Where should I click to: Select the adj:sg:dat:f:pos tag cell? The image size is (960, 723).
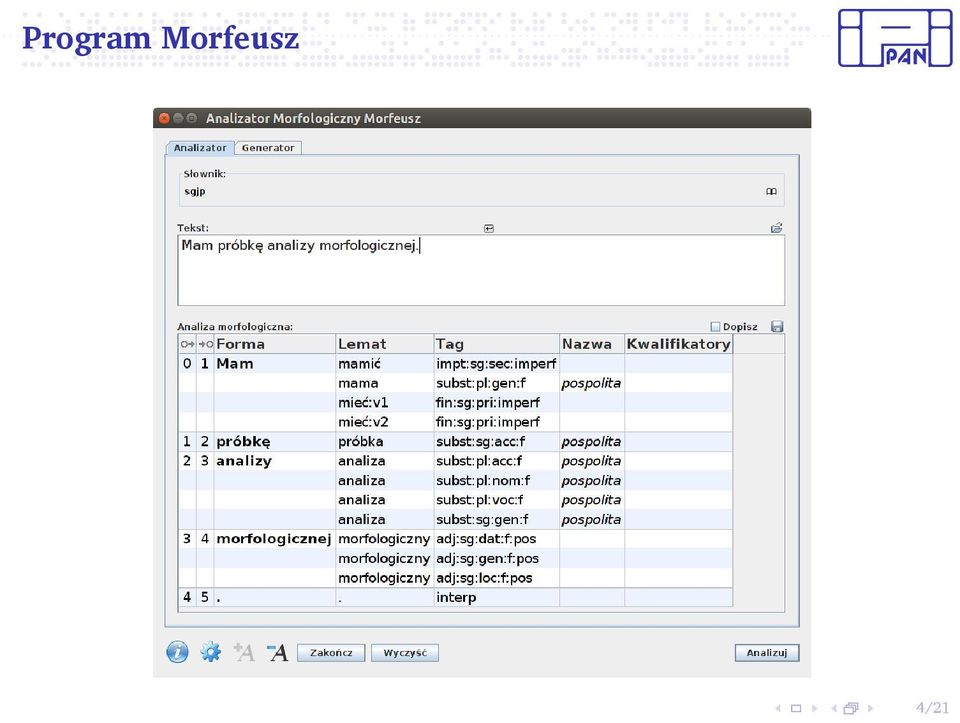(497, 539)
